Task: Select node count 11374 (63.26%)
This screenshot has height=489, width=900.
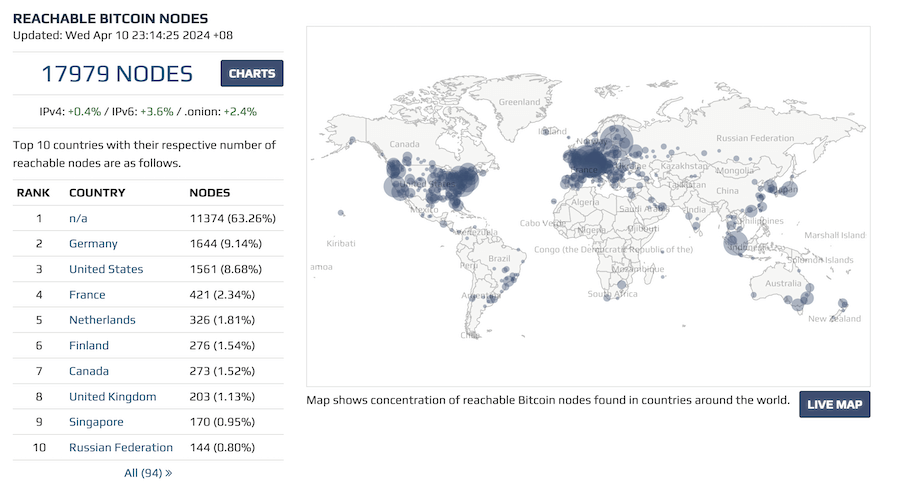Action: tap(232, 218)
